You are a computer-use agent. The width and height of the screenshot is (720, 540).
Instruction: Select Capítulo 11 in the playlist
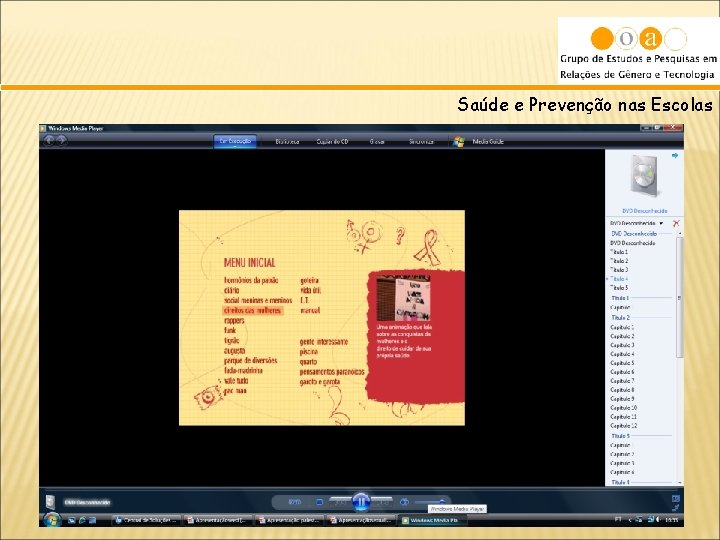[624, 416]
